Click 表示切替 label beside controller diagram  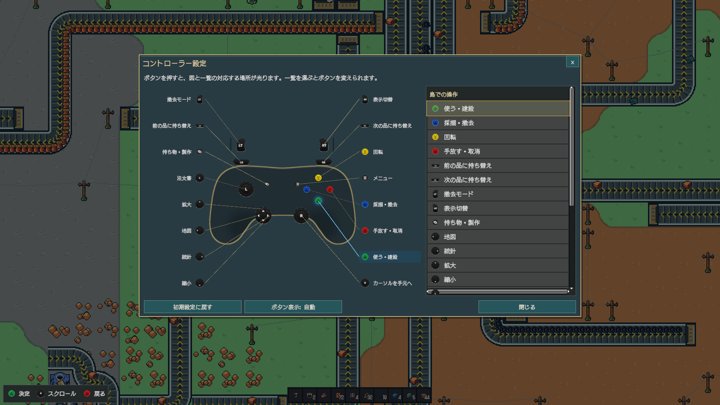pyautogui.click(x=382, y=100)
